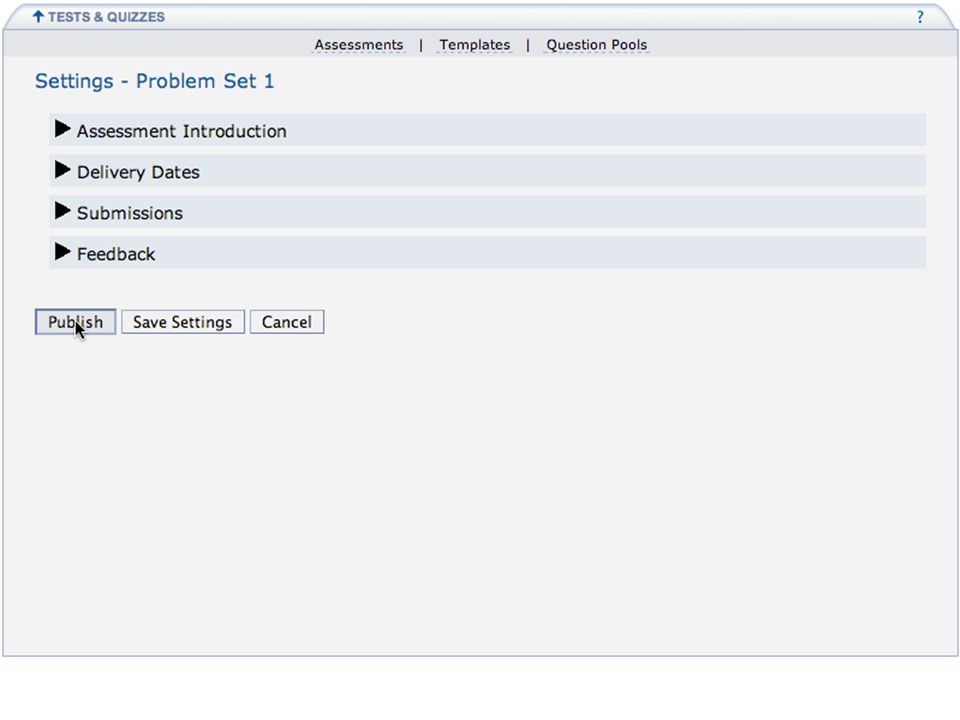
Task: Expand the Feedback section triangle
Action: tap(62, 252)
